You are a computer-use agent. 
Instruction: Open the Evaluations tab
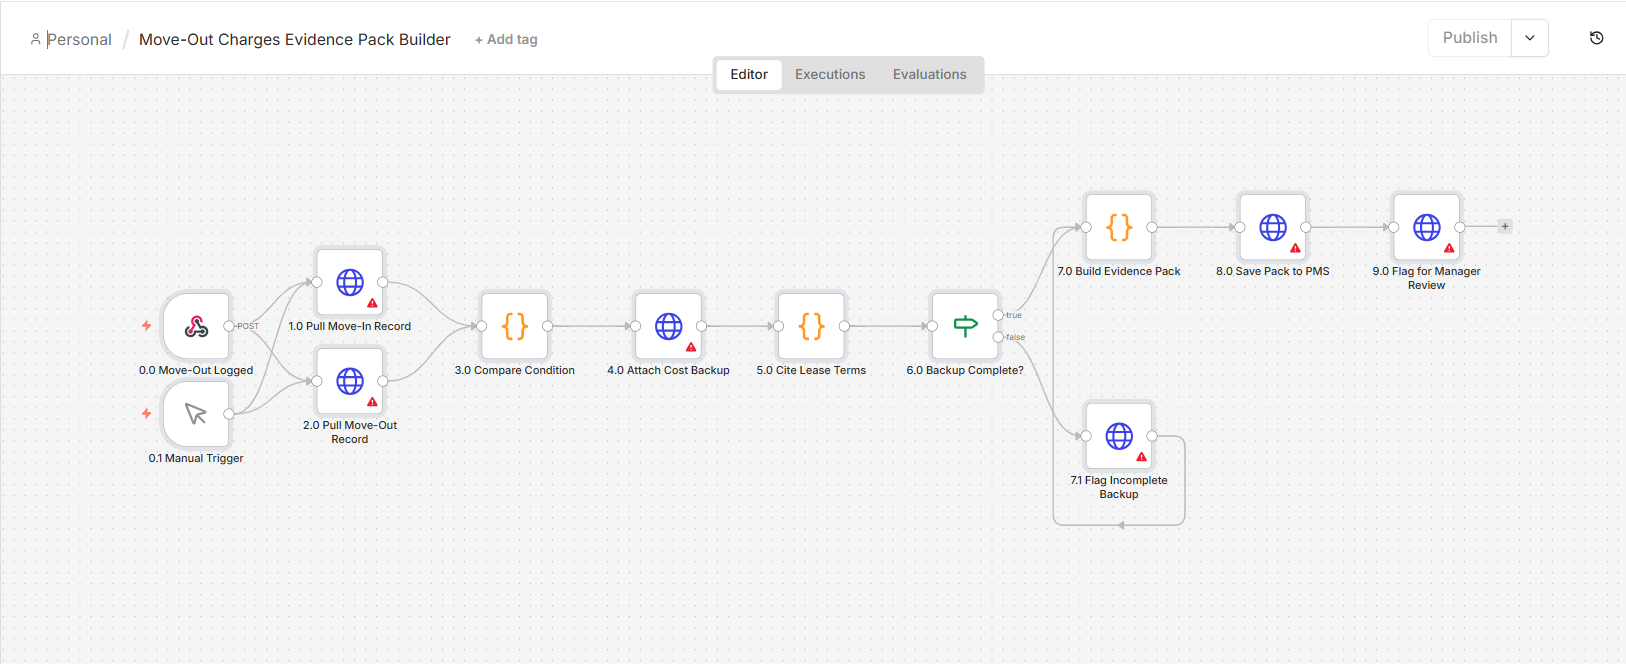[x=930, y=74]
